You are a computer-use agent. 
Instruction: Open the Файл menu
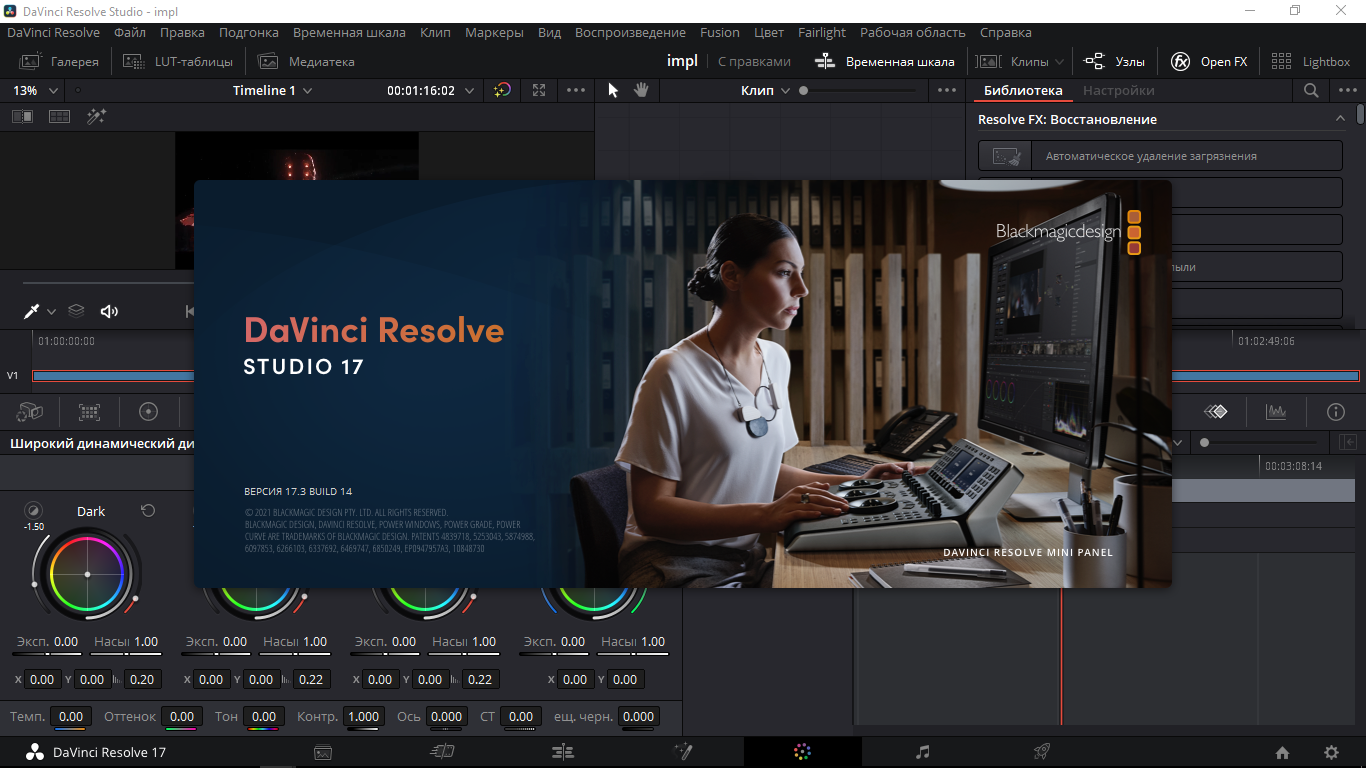(130, 32)
